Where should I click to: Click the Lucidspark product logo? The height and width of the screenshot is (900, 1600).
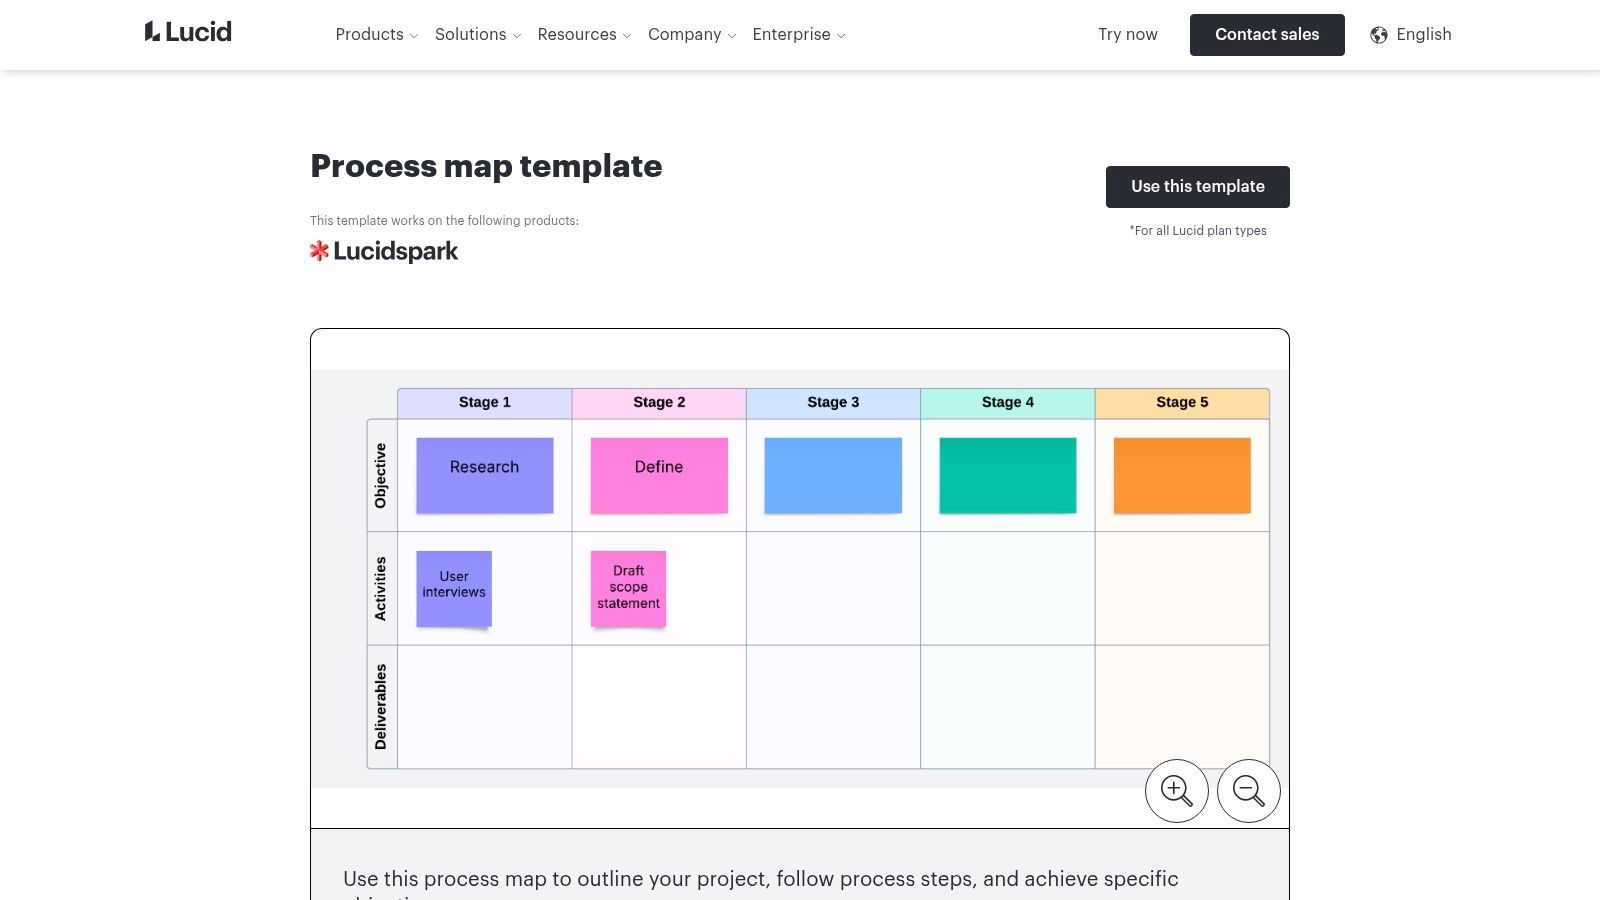coord(384,250)
